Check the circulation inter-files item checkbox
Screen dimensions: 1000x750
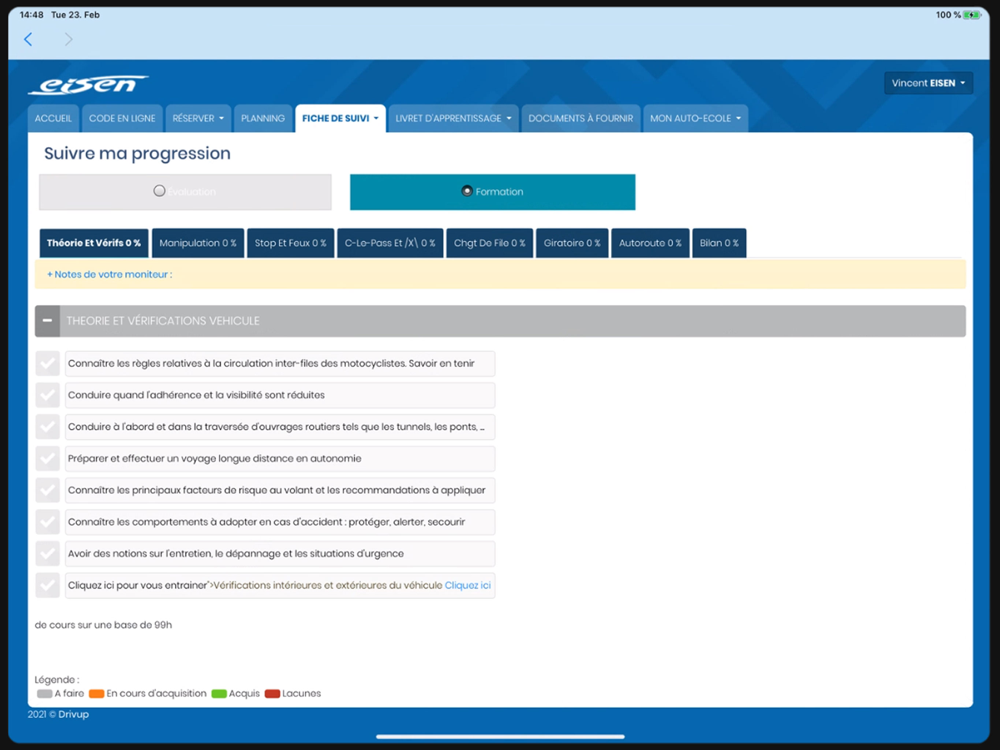(x=47, y=364)
